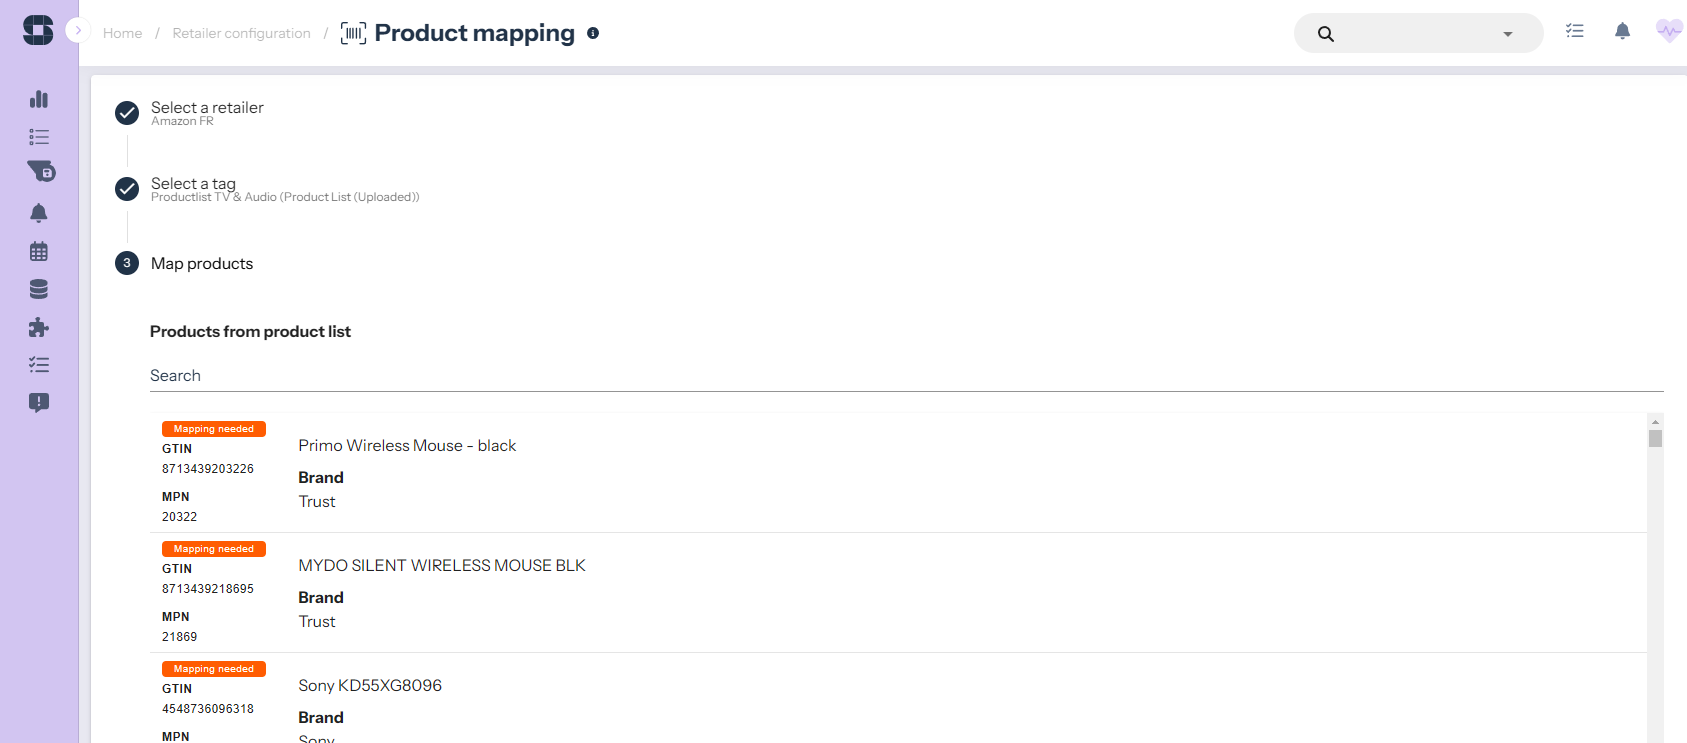The height and width of the screenshot is (743, 1687).
Task: Open the heart pulse health icon
Action: pyautogui.click(x=1668, y=32)
